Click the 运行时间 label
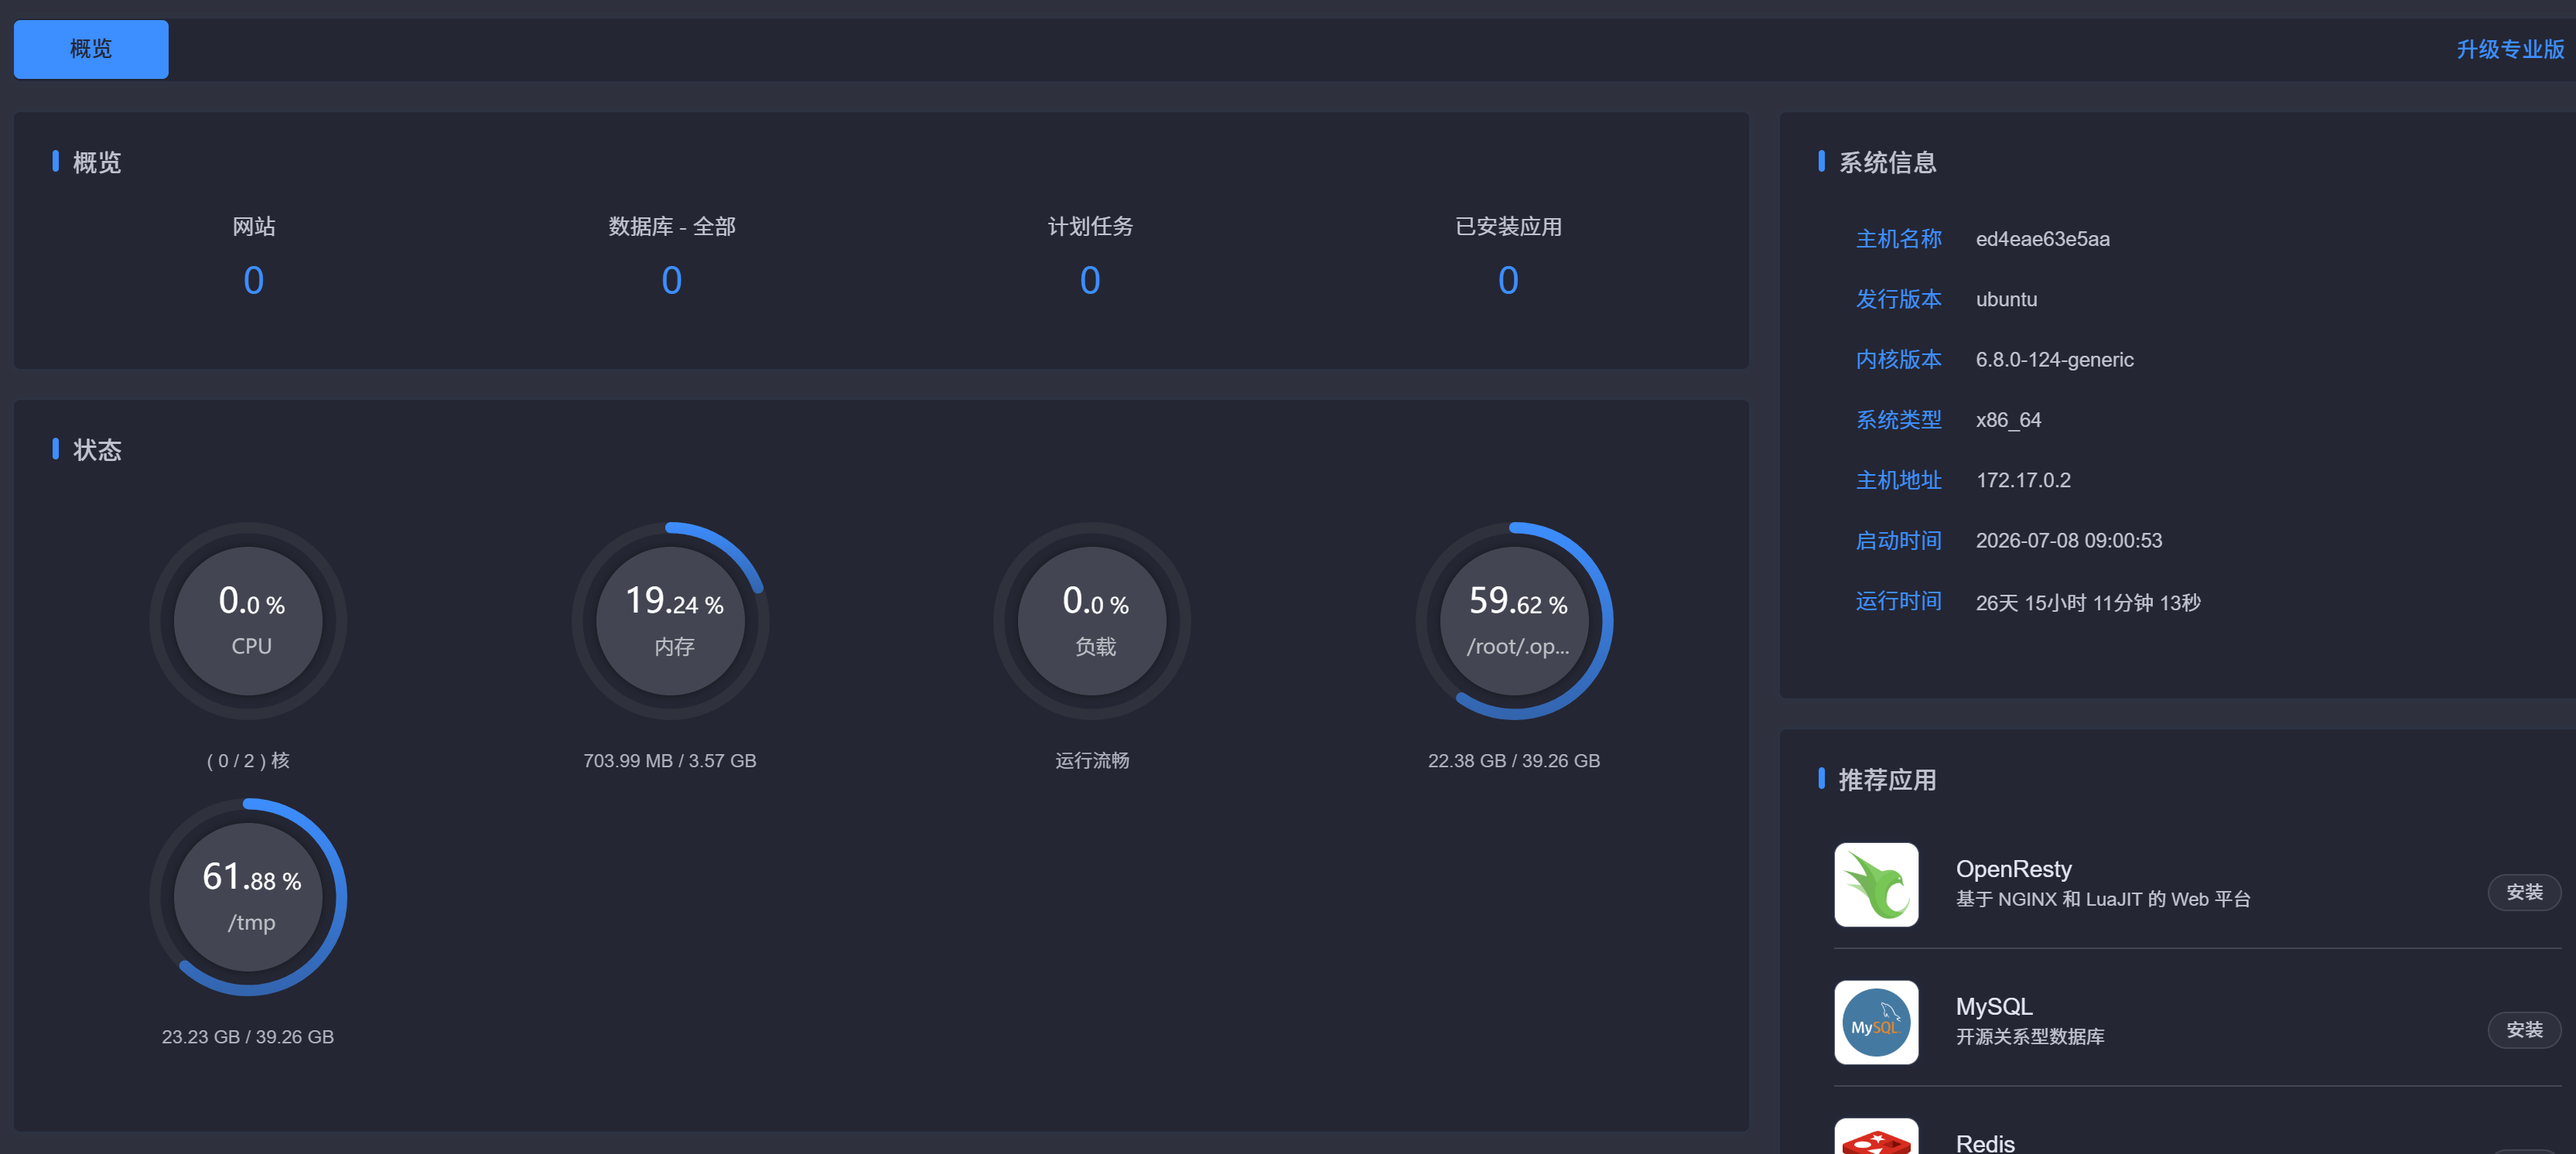The height and width of the screenshot is (1154, 2576). (x=1898, y=601)
